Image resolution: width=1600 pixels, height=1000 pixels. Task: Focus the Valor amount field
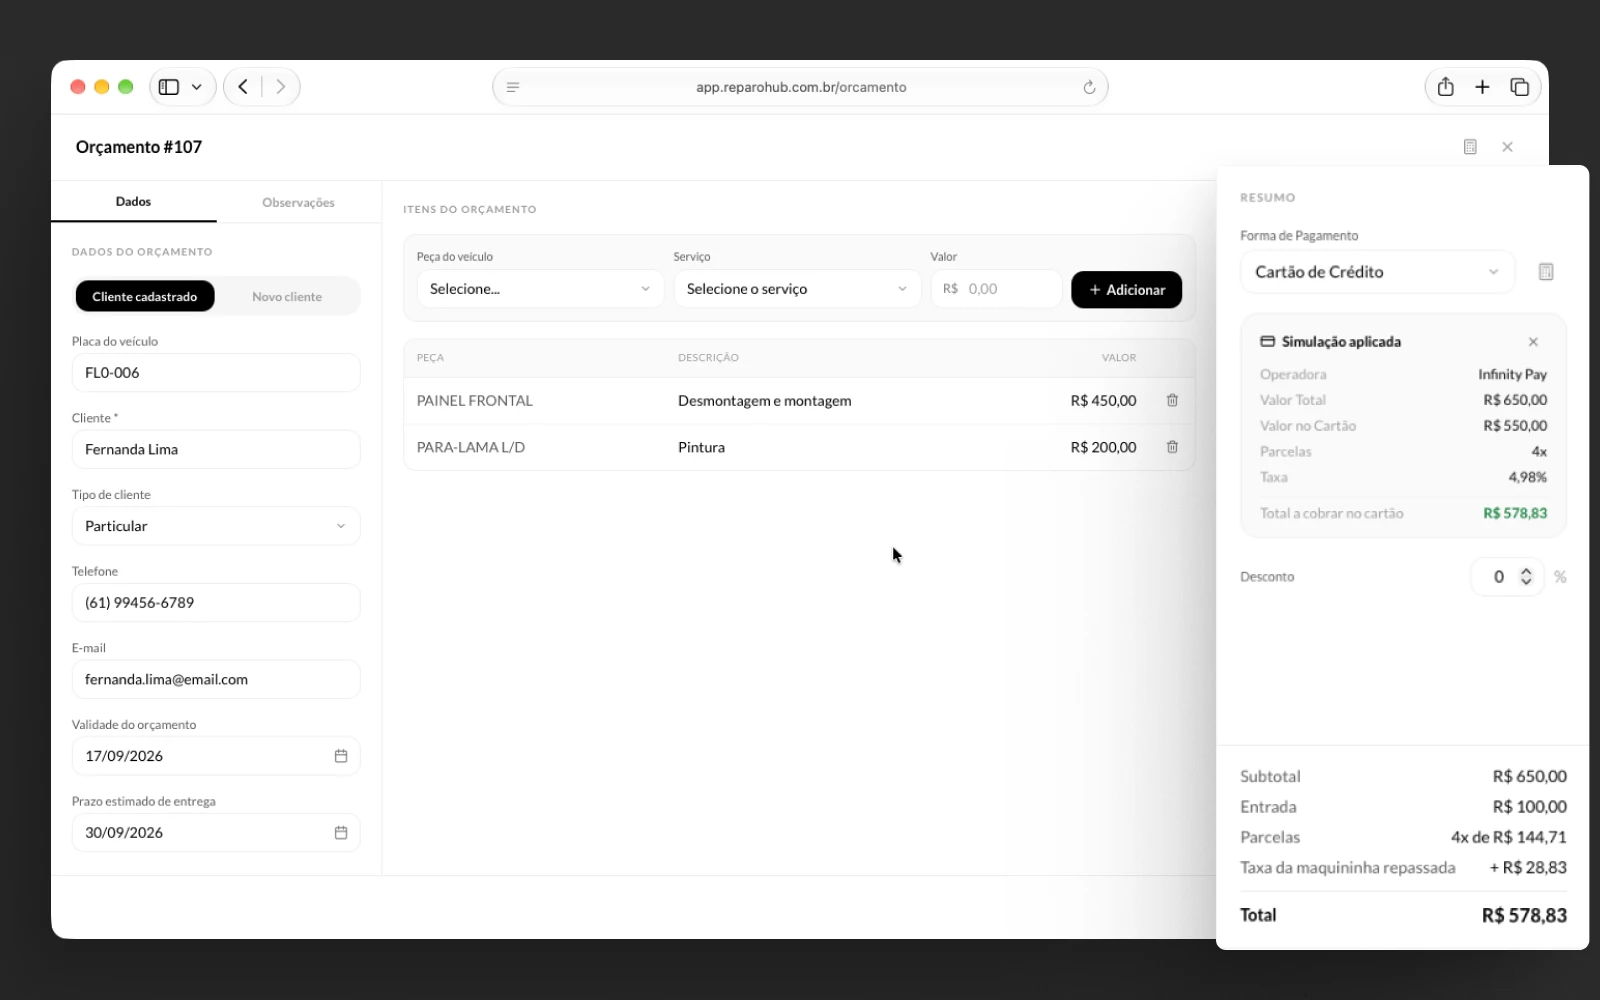pyautogui.click(x=996, y=289)
